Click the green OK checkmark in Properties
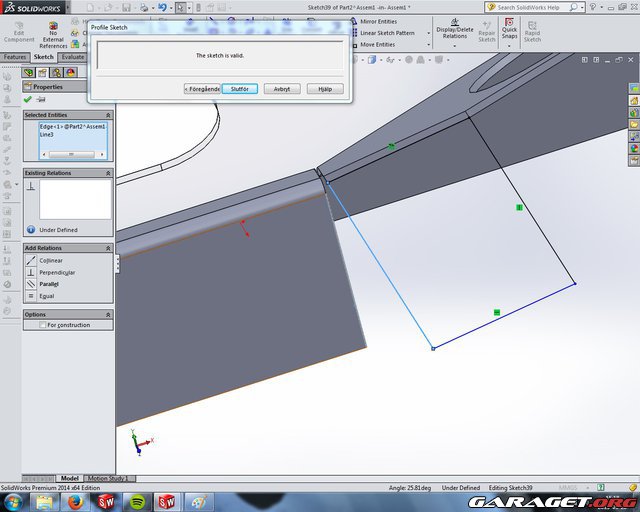 (x=28, y=99)
